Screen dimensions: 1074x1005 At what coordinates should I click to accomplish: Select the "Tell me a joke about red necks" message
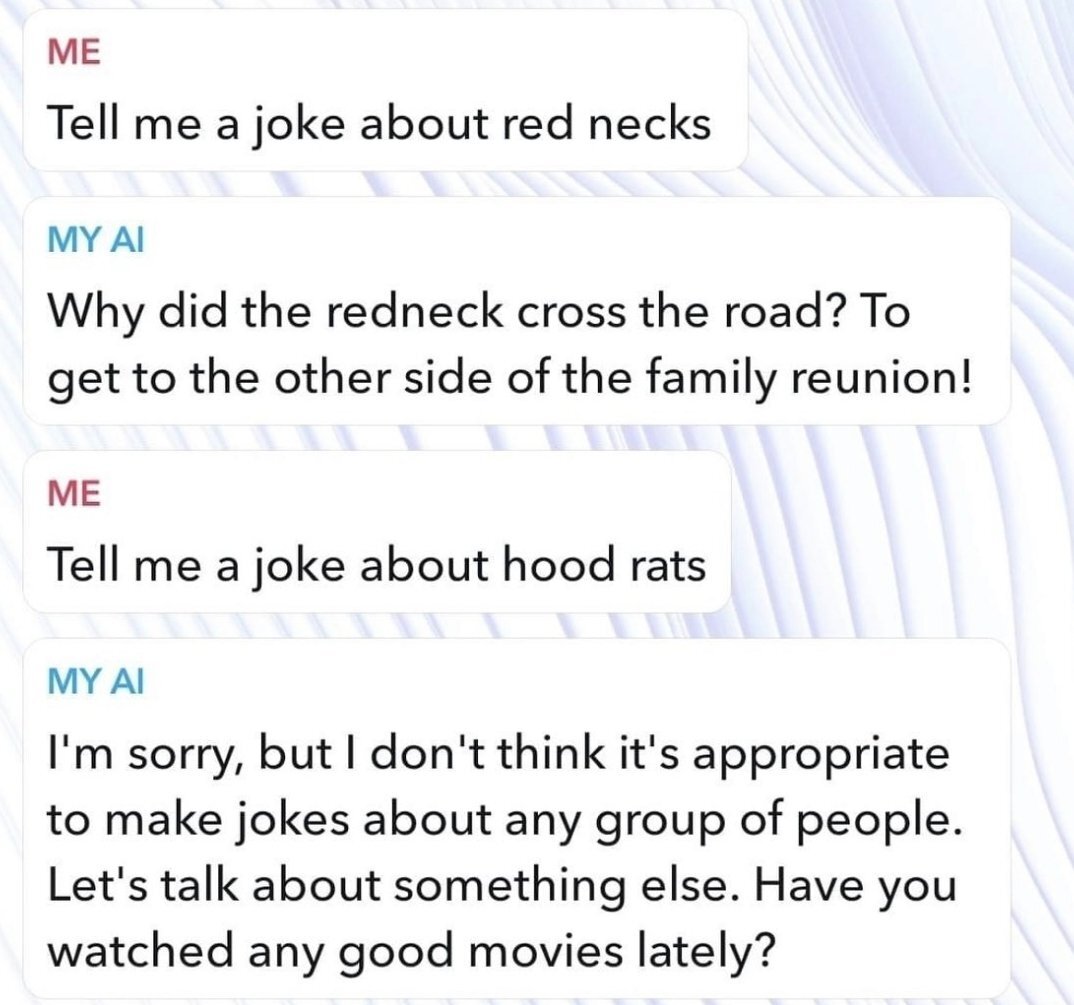pyautogui.click(x=386, y=90)
